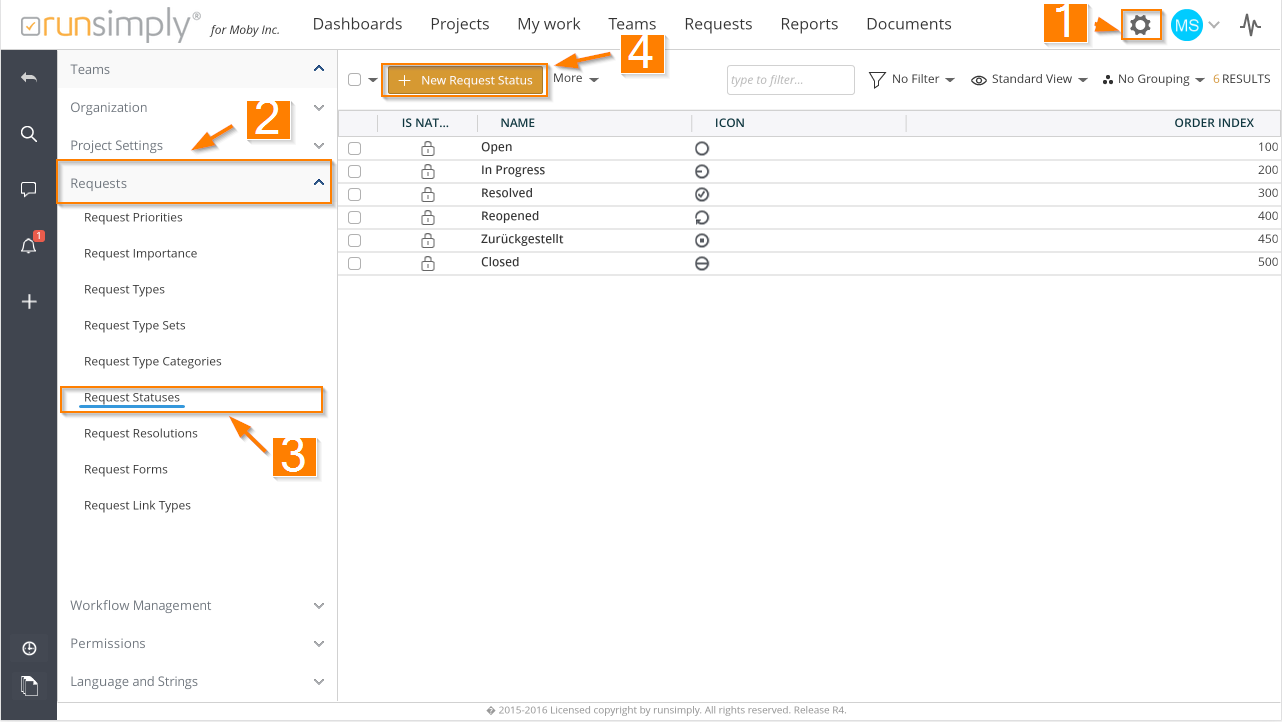Click the back arrow sidebar icon
This screenshot has height=722, width=1282.
pos(29,77)
